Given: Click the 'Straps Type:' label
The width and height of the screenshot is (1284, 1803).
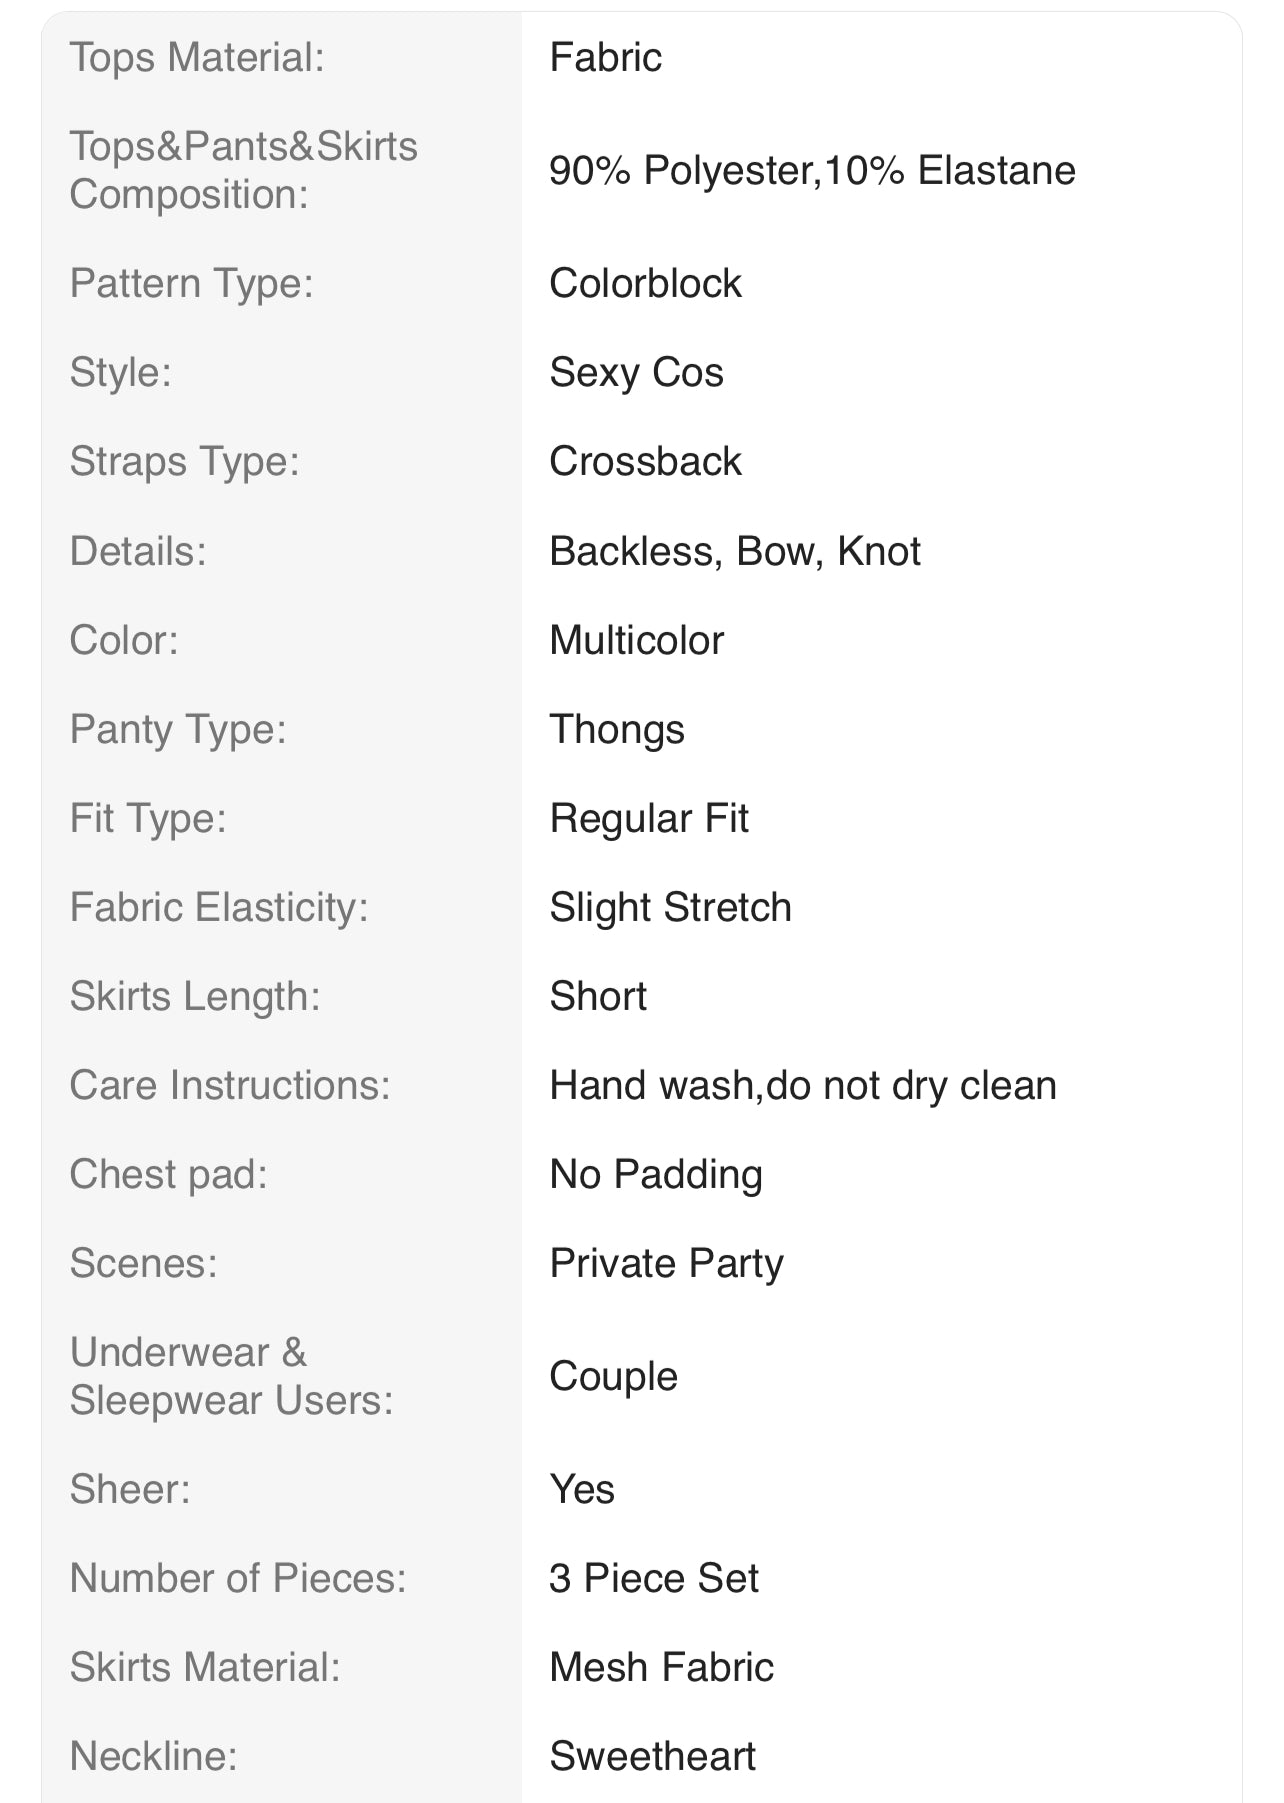Looking at the screenshot, I should (x=184, y=462).
